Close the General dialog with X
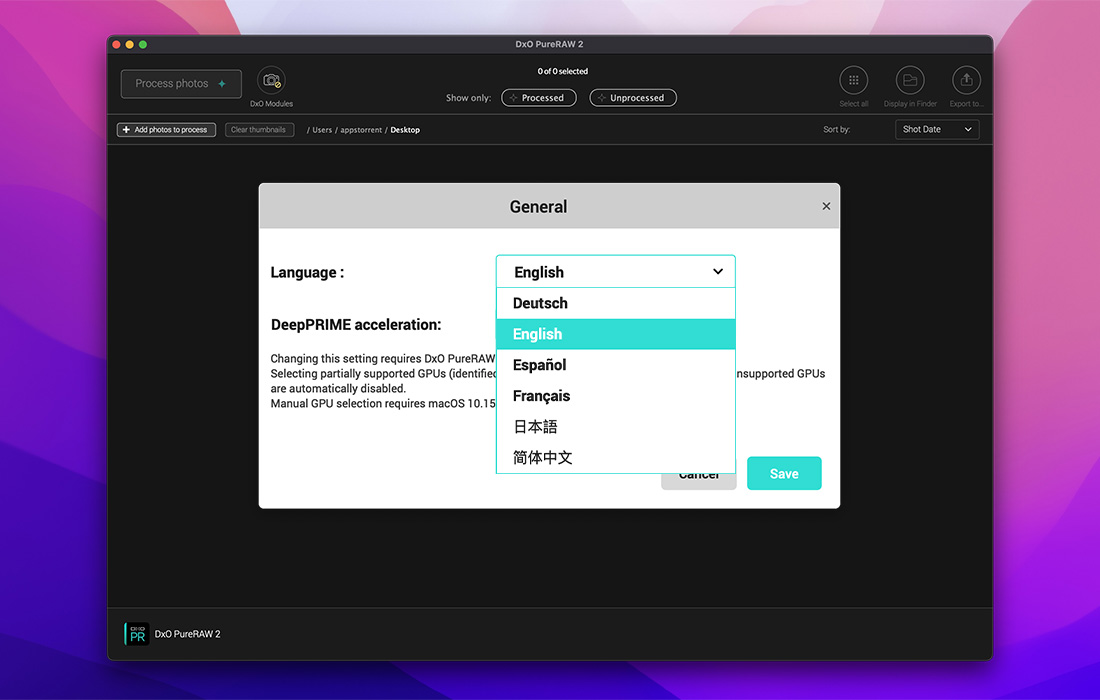Screen dimensions: 1100x700 click(x=826, y=206)
